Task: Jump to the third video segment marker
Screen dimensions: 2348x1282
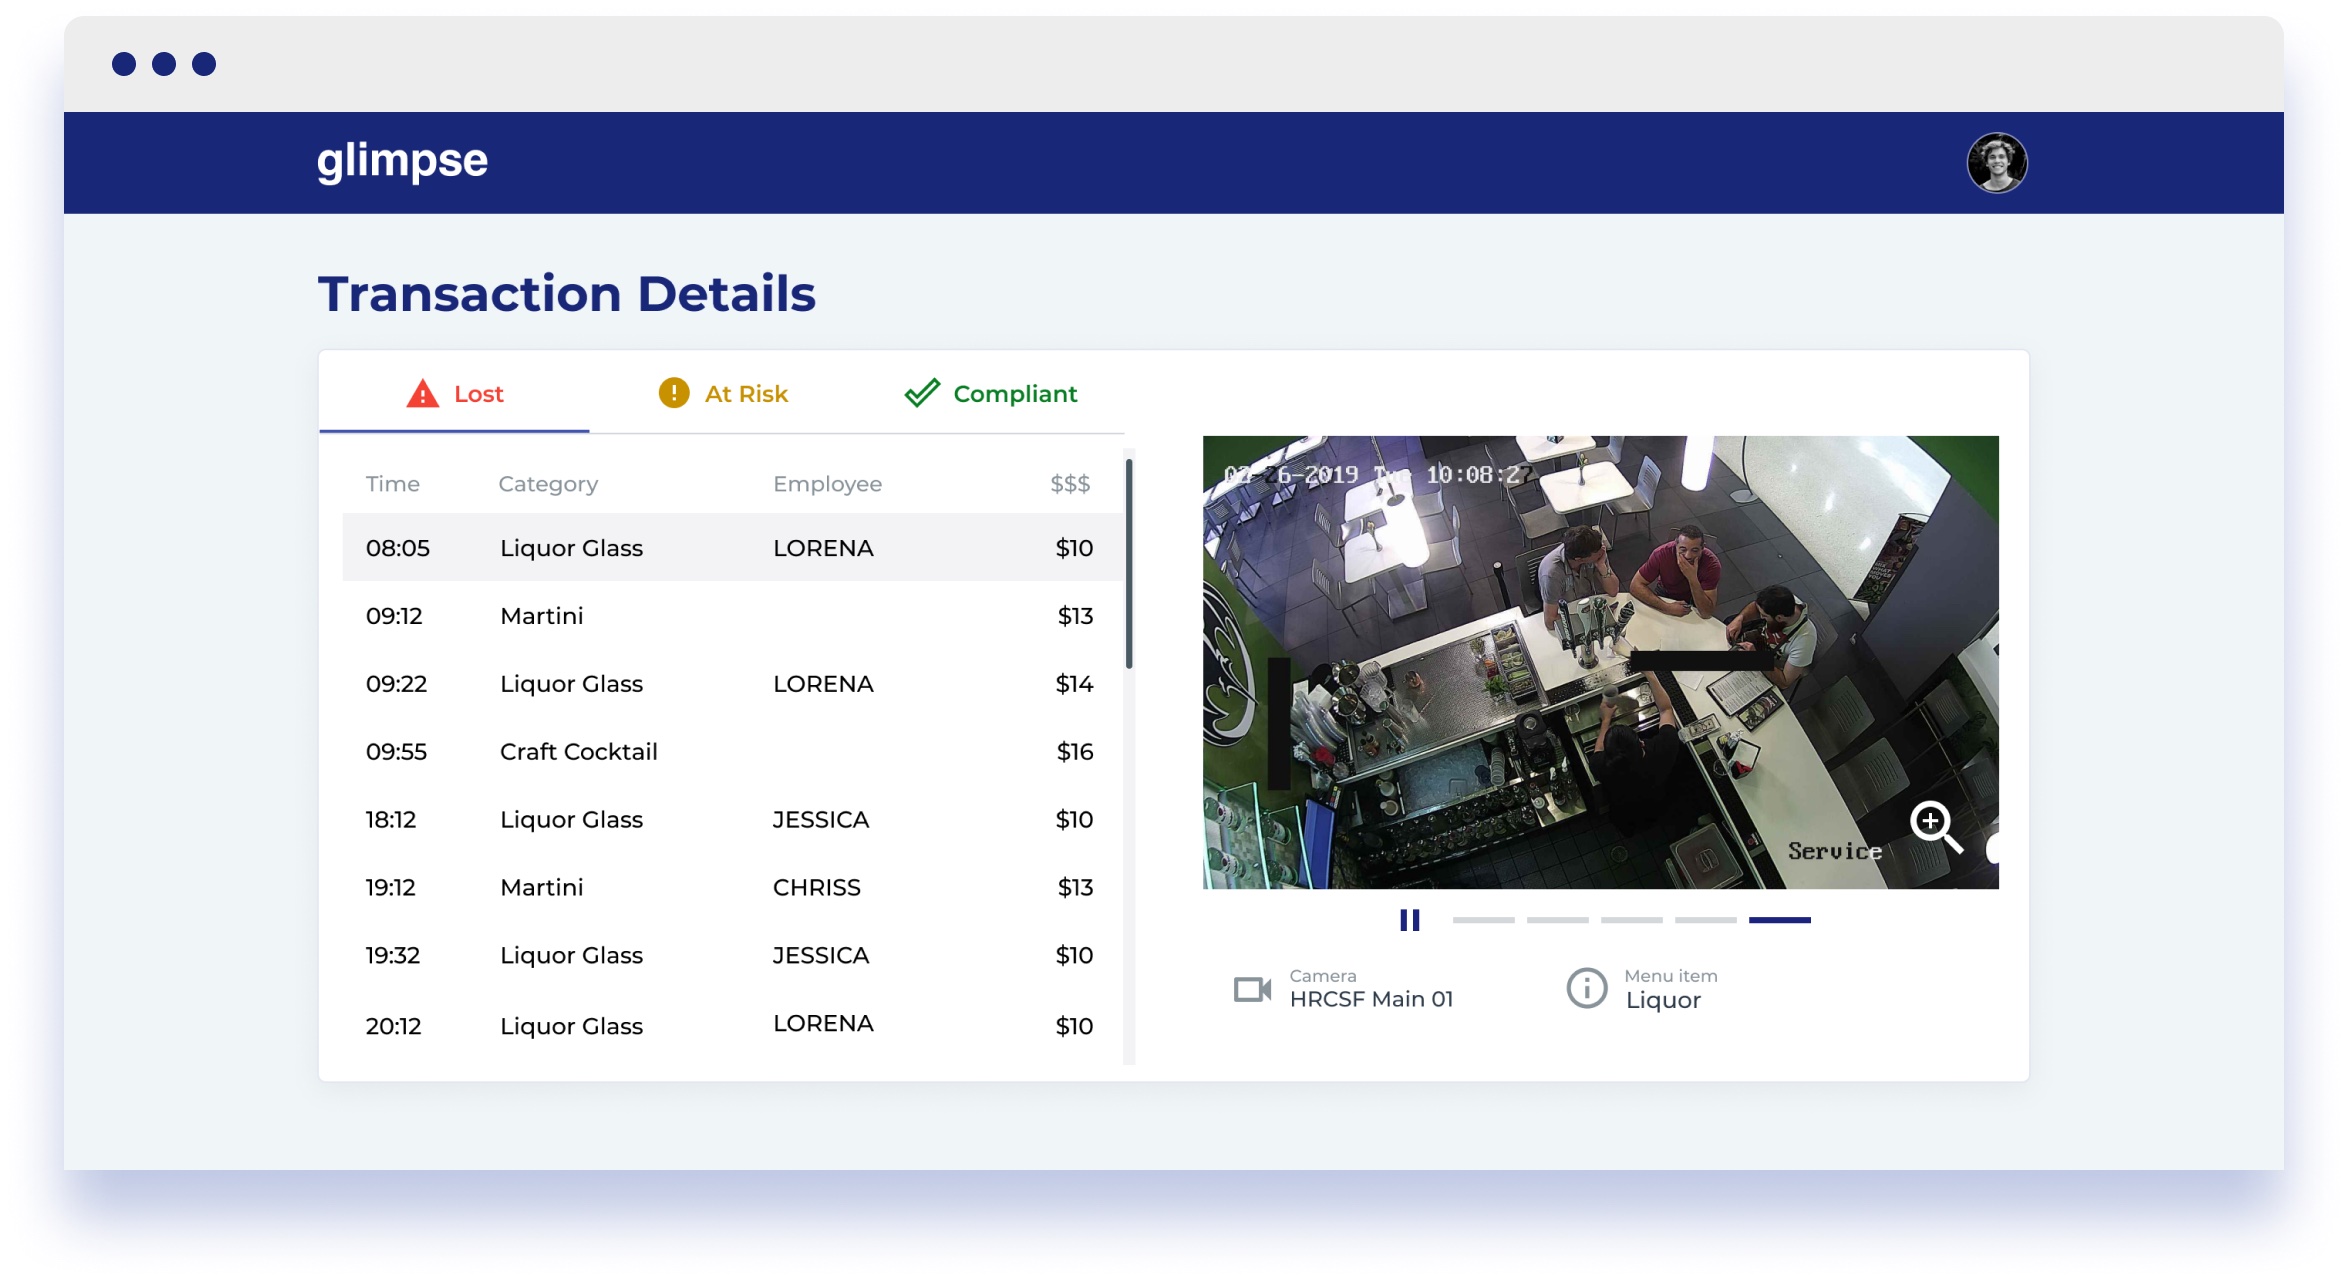Action: click(1631, 920)
